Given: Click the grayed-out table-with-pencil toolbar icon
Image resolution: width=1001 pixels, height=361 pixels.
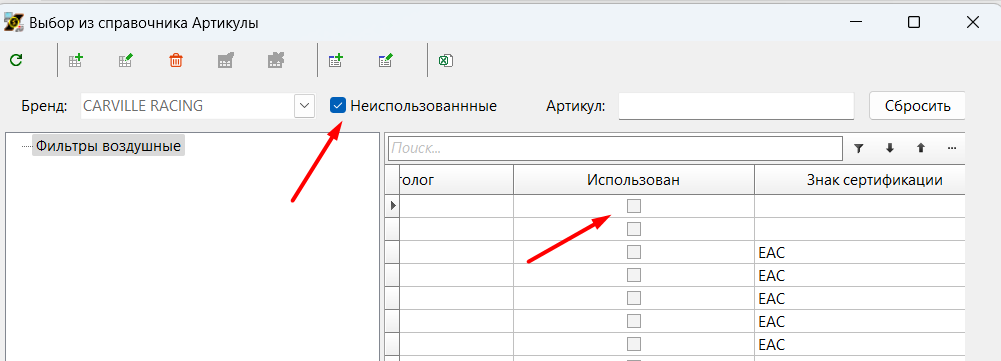Looking at the screenshot, I should tap(225, 61).
